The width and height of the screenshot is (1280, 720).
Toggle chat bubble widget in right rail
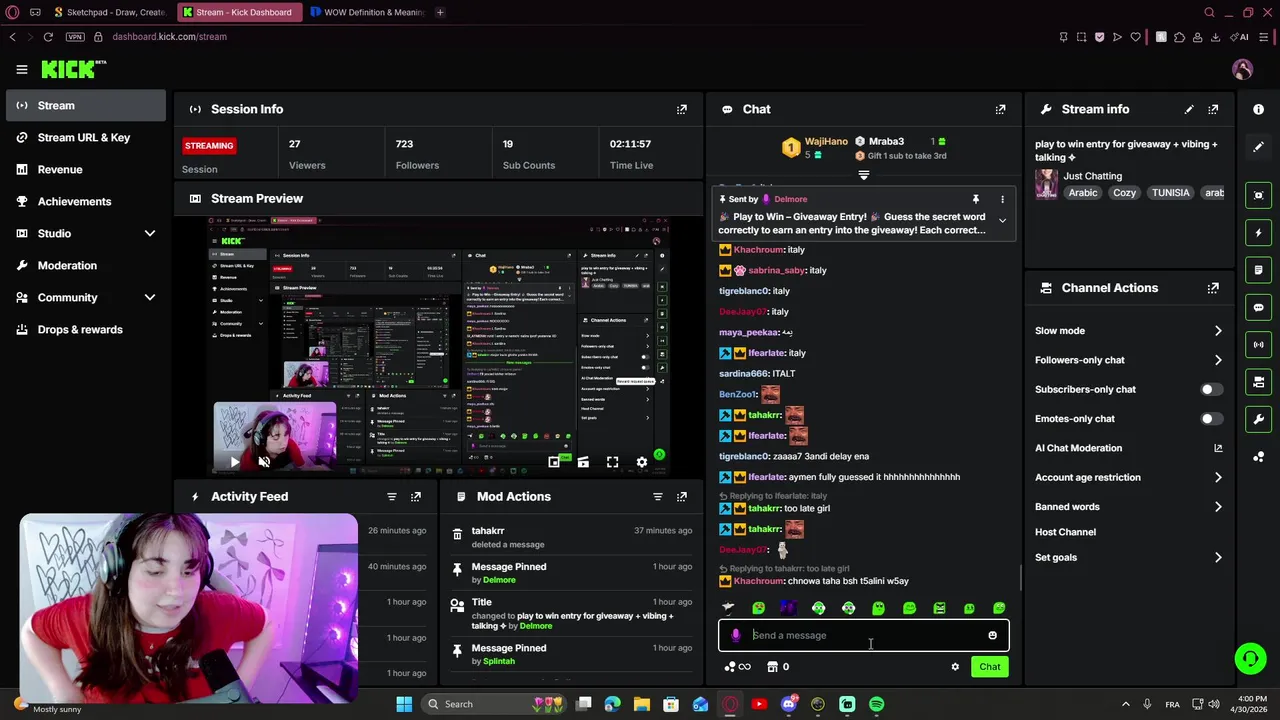pos(1259,307)
